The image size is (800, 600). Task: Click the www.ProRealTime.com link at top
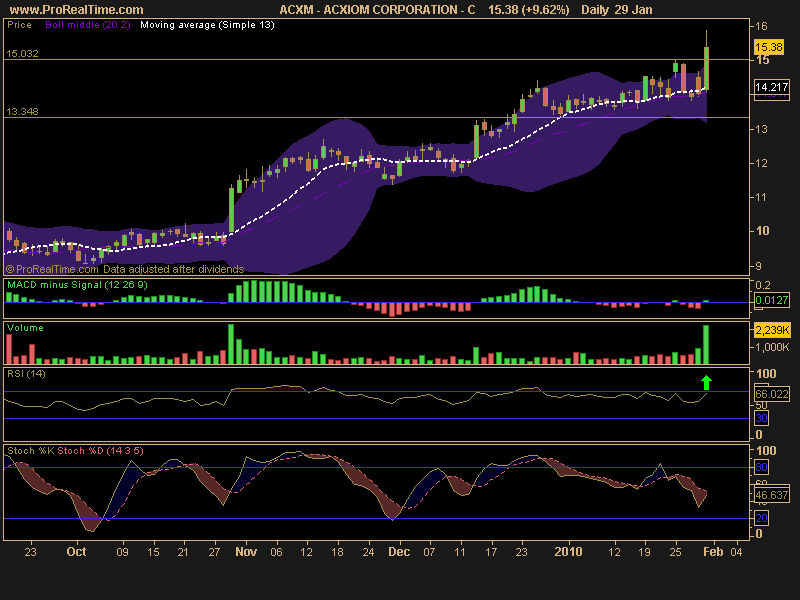[77, 10]
